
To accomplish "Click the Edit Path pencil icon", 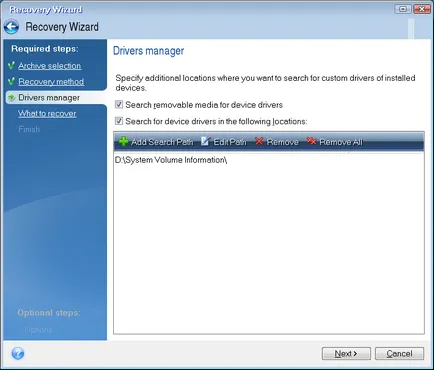I will click(x=205, y=141).
